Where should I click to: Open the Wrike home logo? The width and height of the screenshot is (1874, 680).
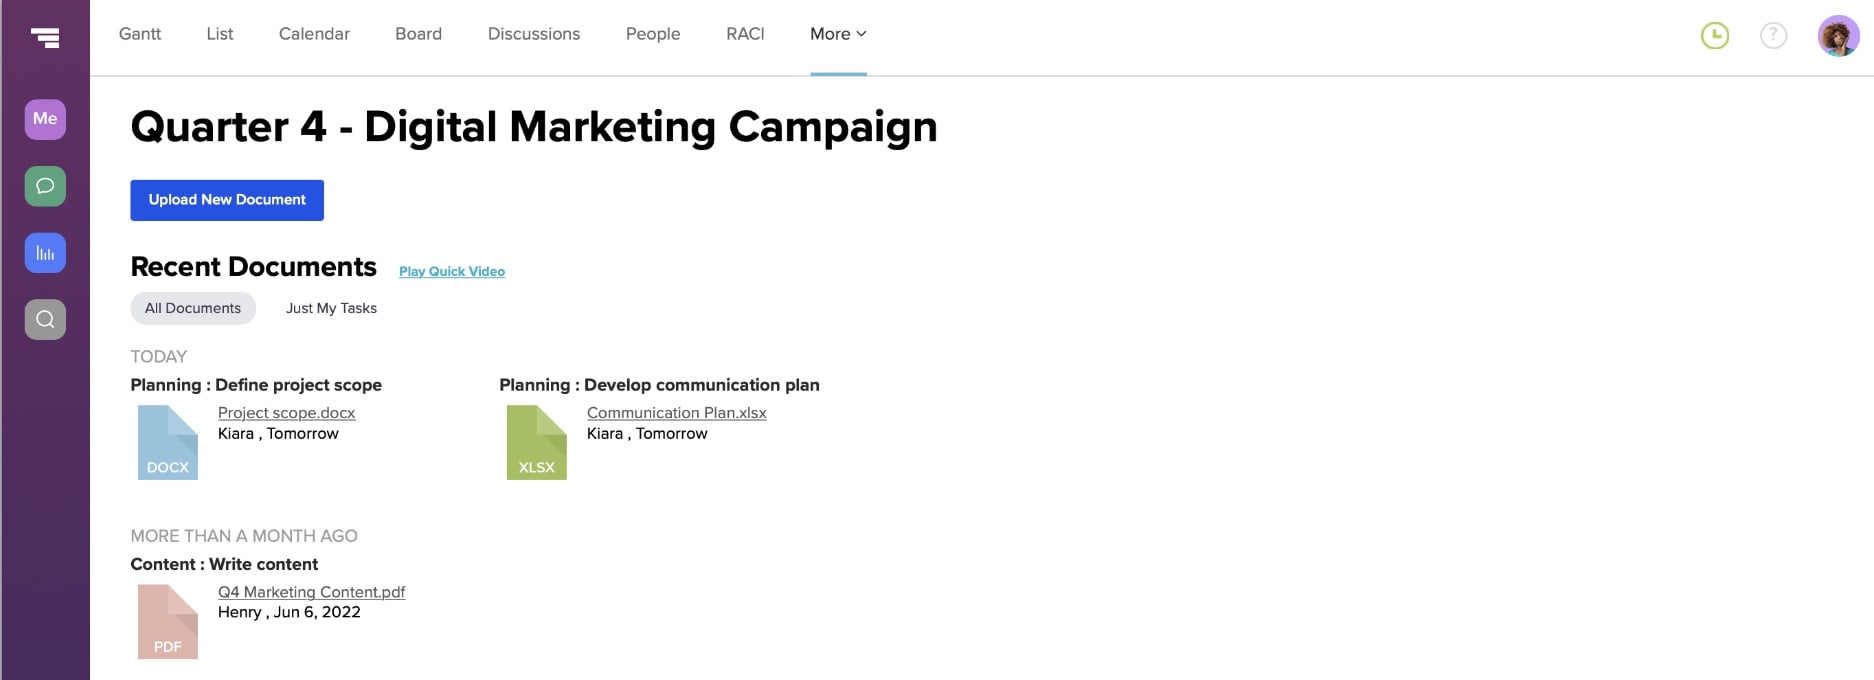[44, 37]
